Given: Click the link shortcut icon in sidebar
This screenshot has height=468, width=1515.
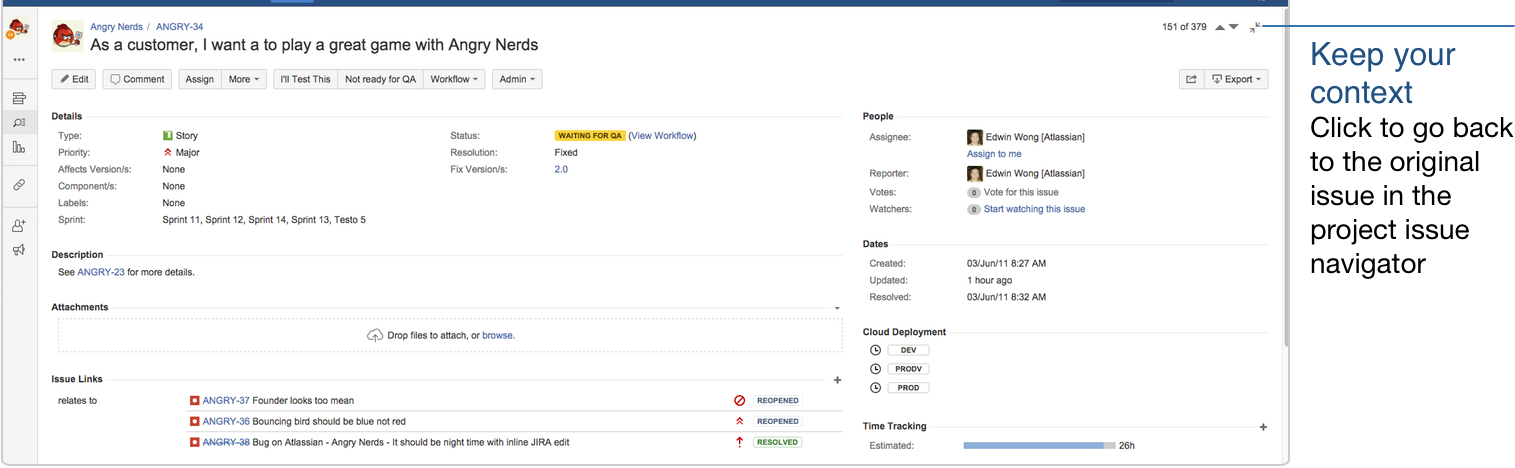Looking at the screenshot, I should (19, 185).
